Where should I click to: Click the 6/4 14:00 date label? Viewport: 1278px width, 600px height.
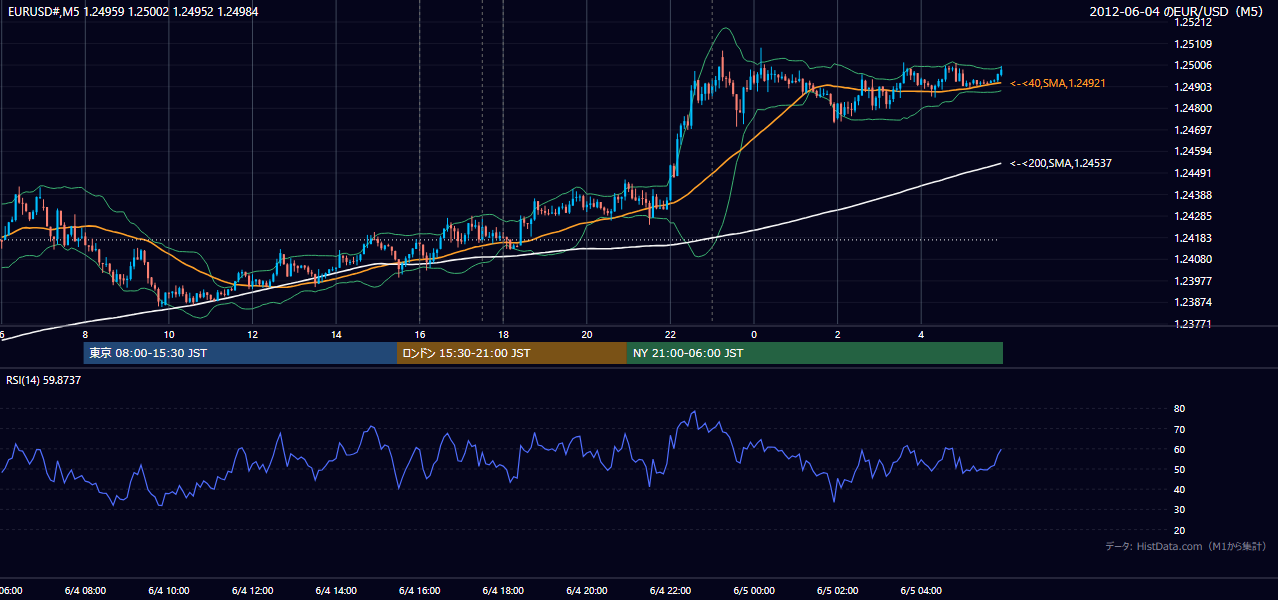[336, 590]
